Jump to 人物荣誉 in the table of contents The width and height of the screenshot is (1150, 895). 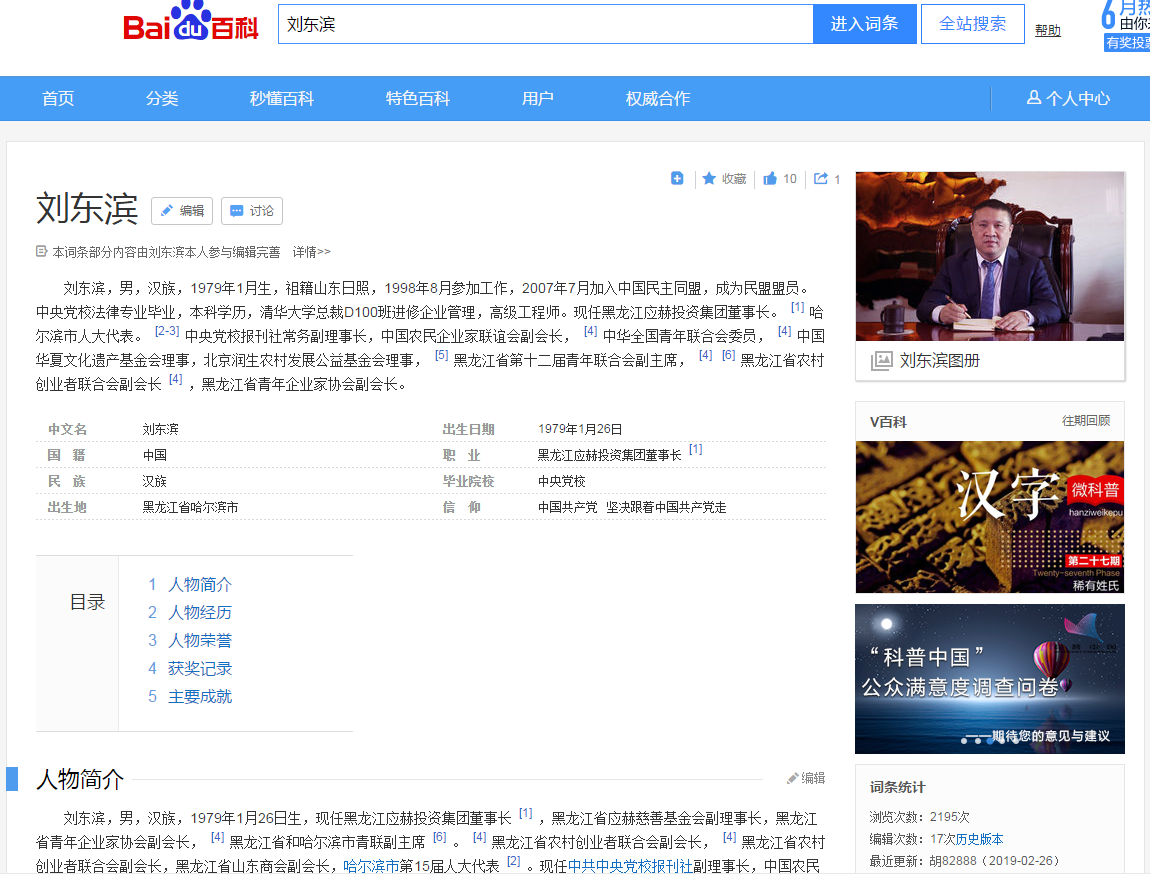pos(199,640)
